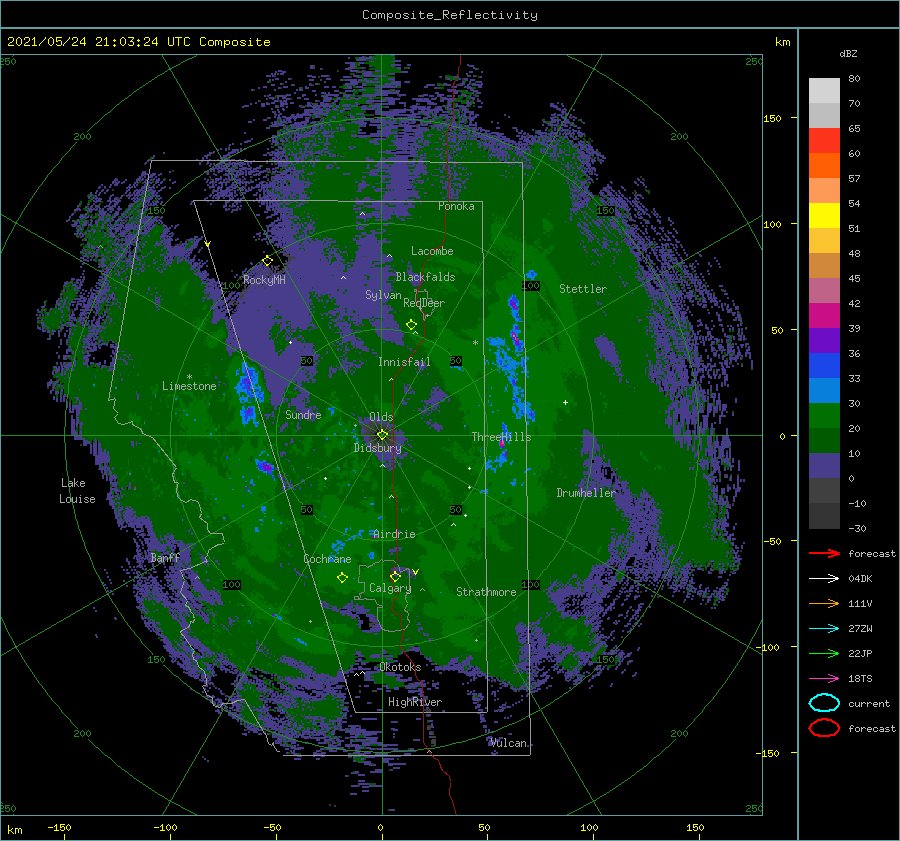Click the Banff label
The height and width of the screenshot is (841, 900).
(x=165, y=557)
